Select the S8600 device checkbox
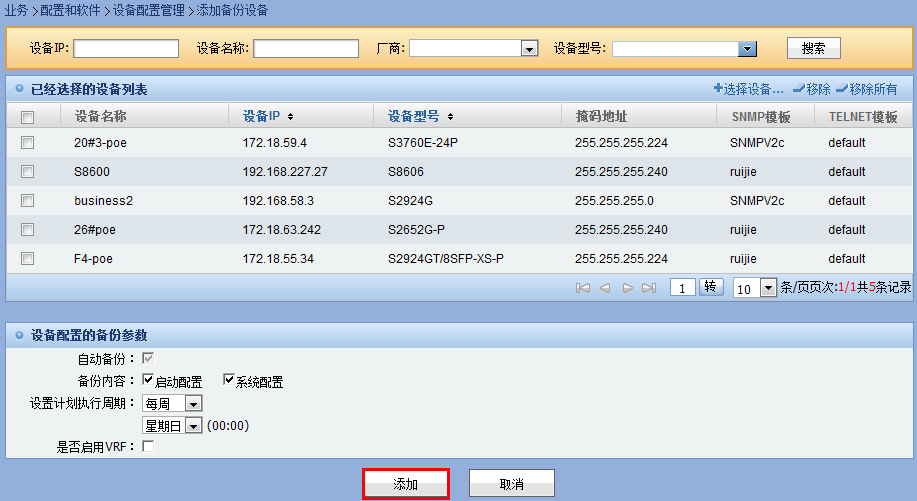917x501 pixels. pos(28,172)
